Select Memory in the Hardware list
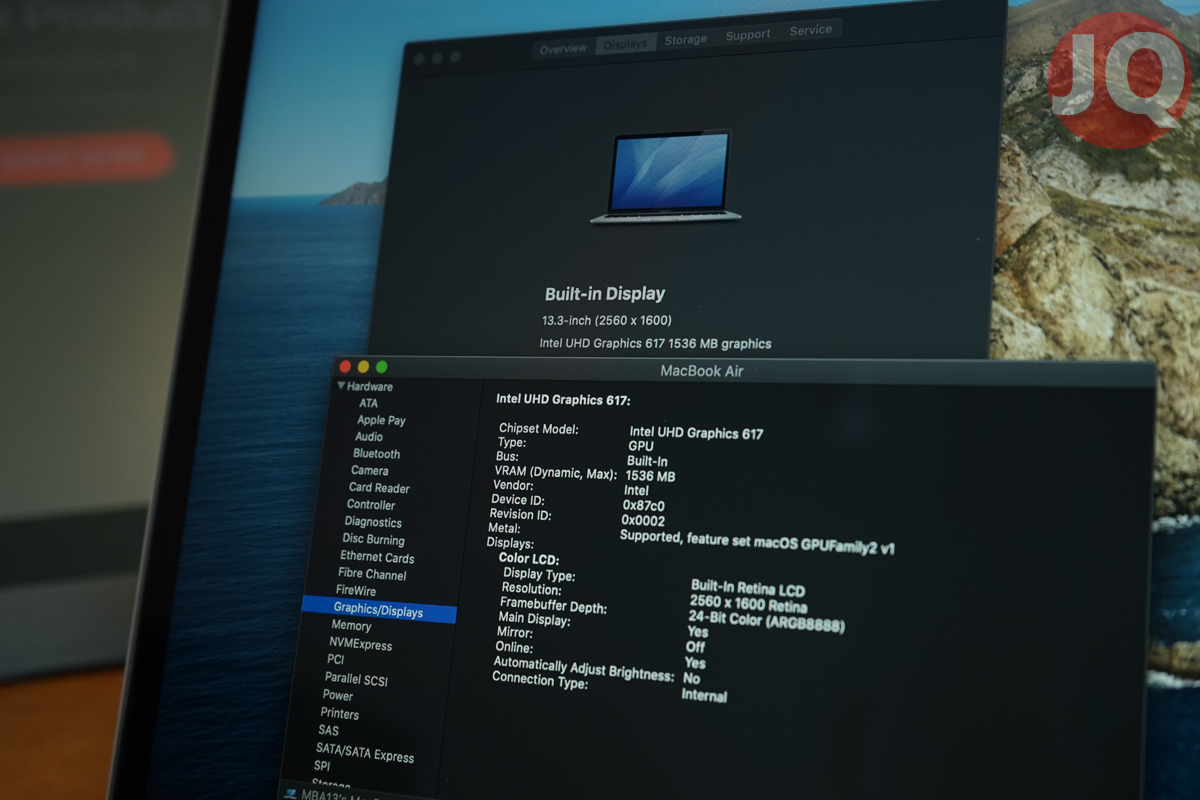The image size is (1200, 800). pos(351,626)
